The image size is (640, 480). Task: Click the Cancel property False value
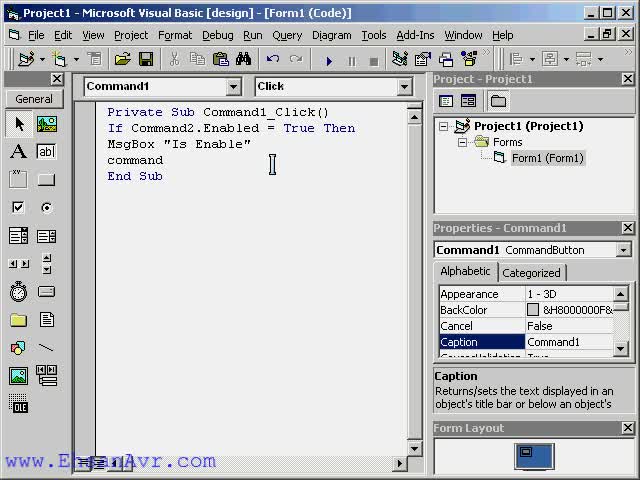point(569,326)
